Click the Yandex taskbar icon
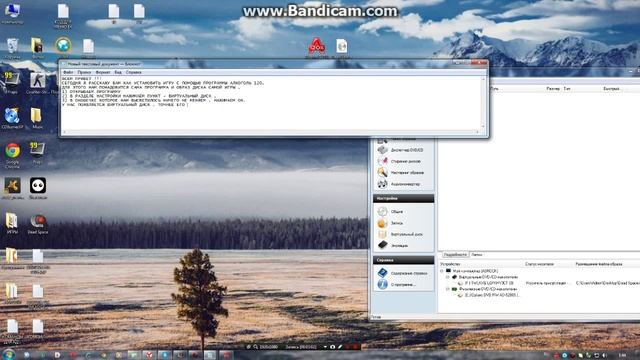The height and width of the screenshot is (360, 640). tap(149, 355)
